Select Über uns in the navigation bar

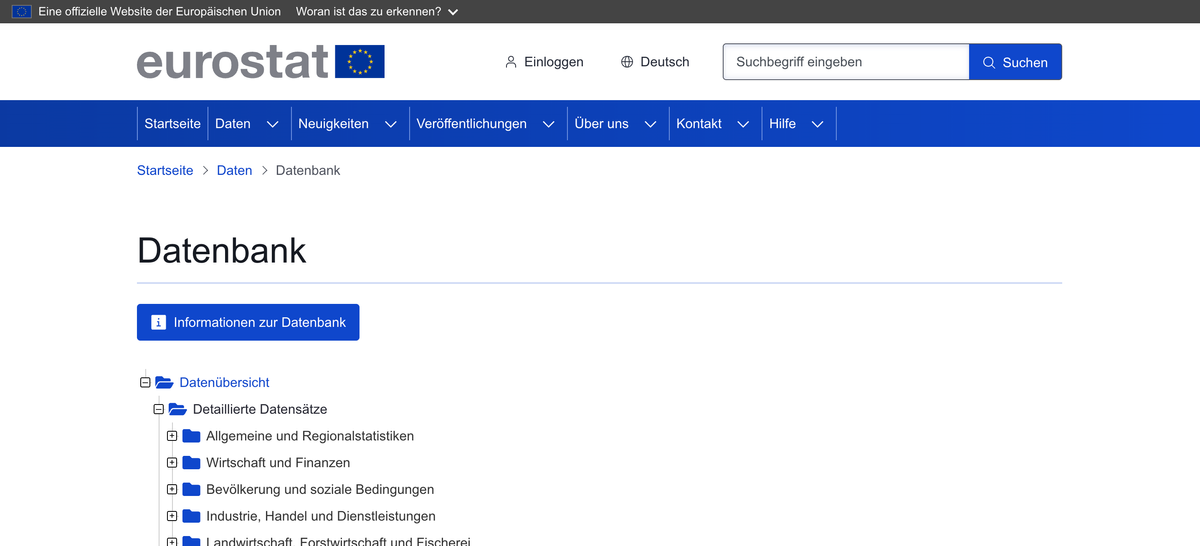(x=602, y=124)
